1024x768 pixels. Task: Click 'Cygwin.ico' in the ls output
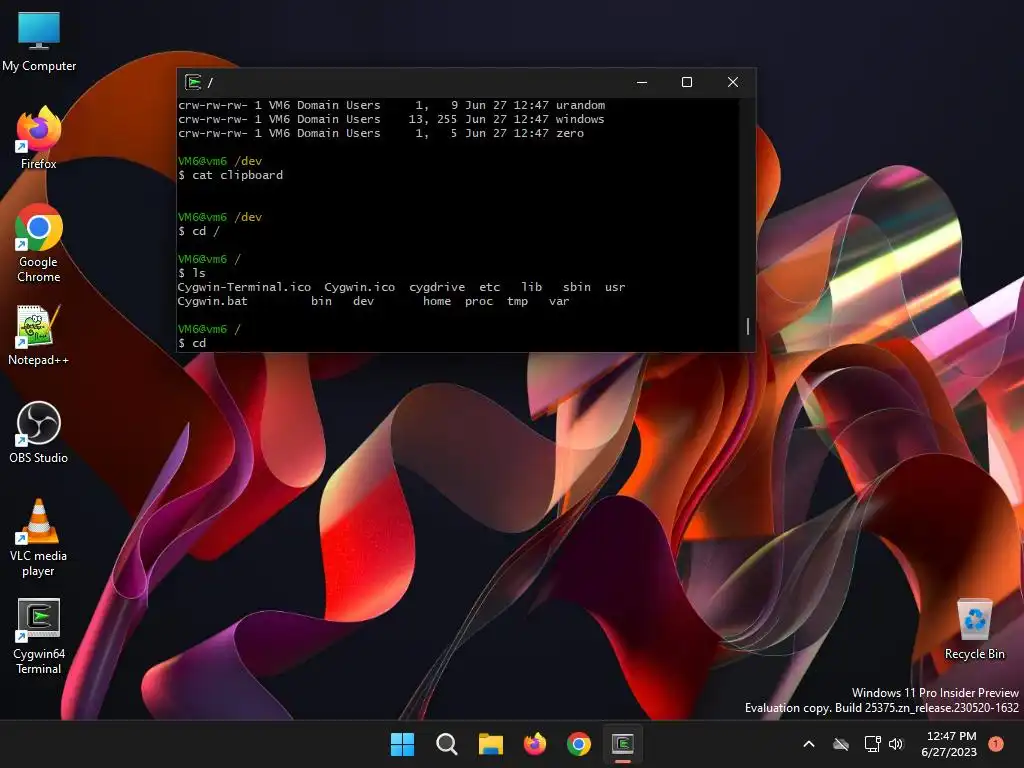pos(360,287)
